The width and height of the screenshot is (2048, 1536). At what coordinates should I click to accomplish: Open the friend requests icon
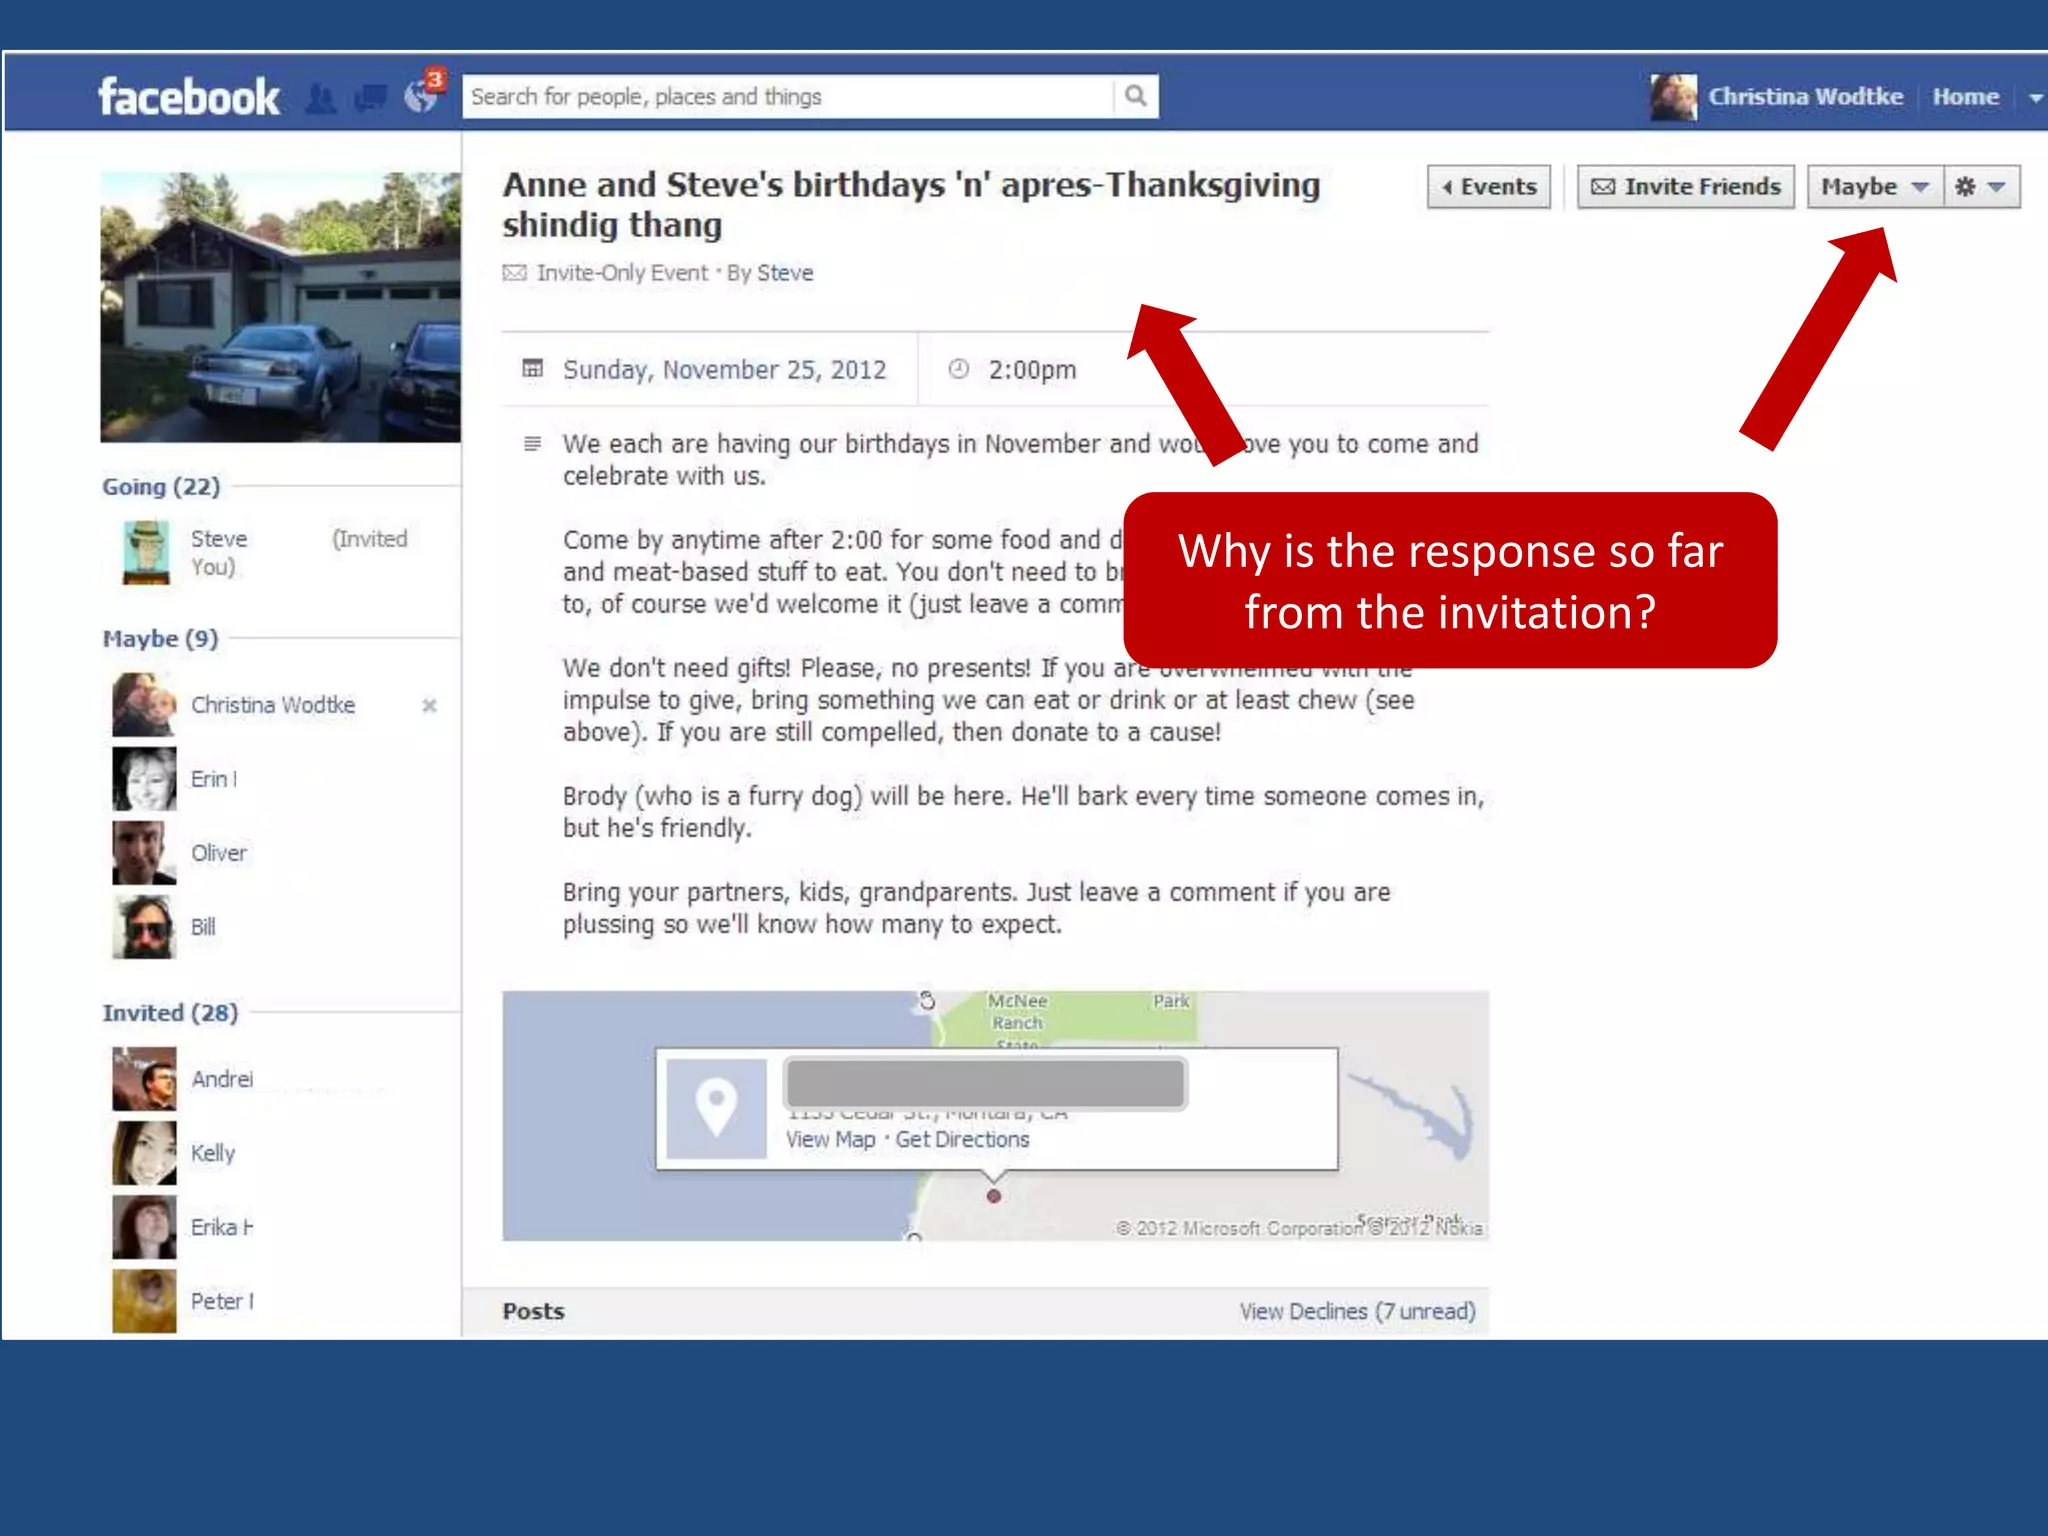(x=321, y=98)
